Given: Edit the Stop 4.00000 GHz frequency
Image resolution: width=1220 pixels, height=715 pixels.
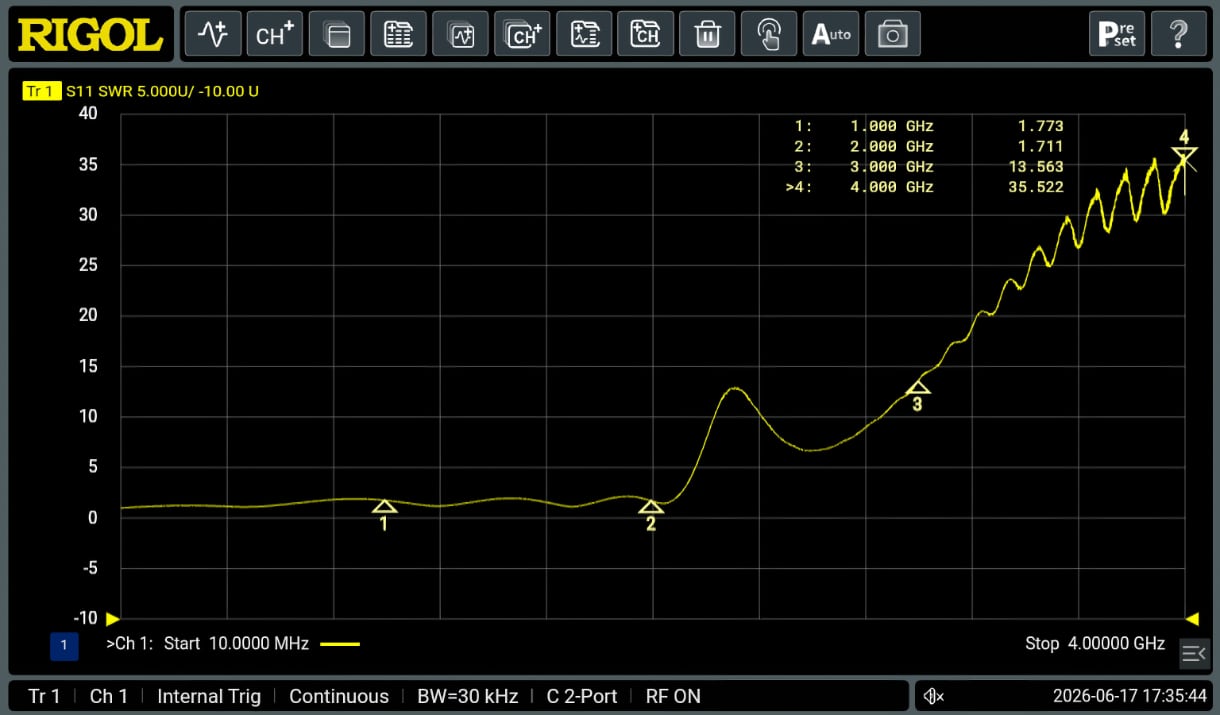Looking at the screenshot, I should tap(1095, 643).
